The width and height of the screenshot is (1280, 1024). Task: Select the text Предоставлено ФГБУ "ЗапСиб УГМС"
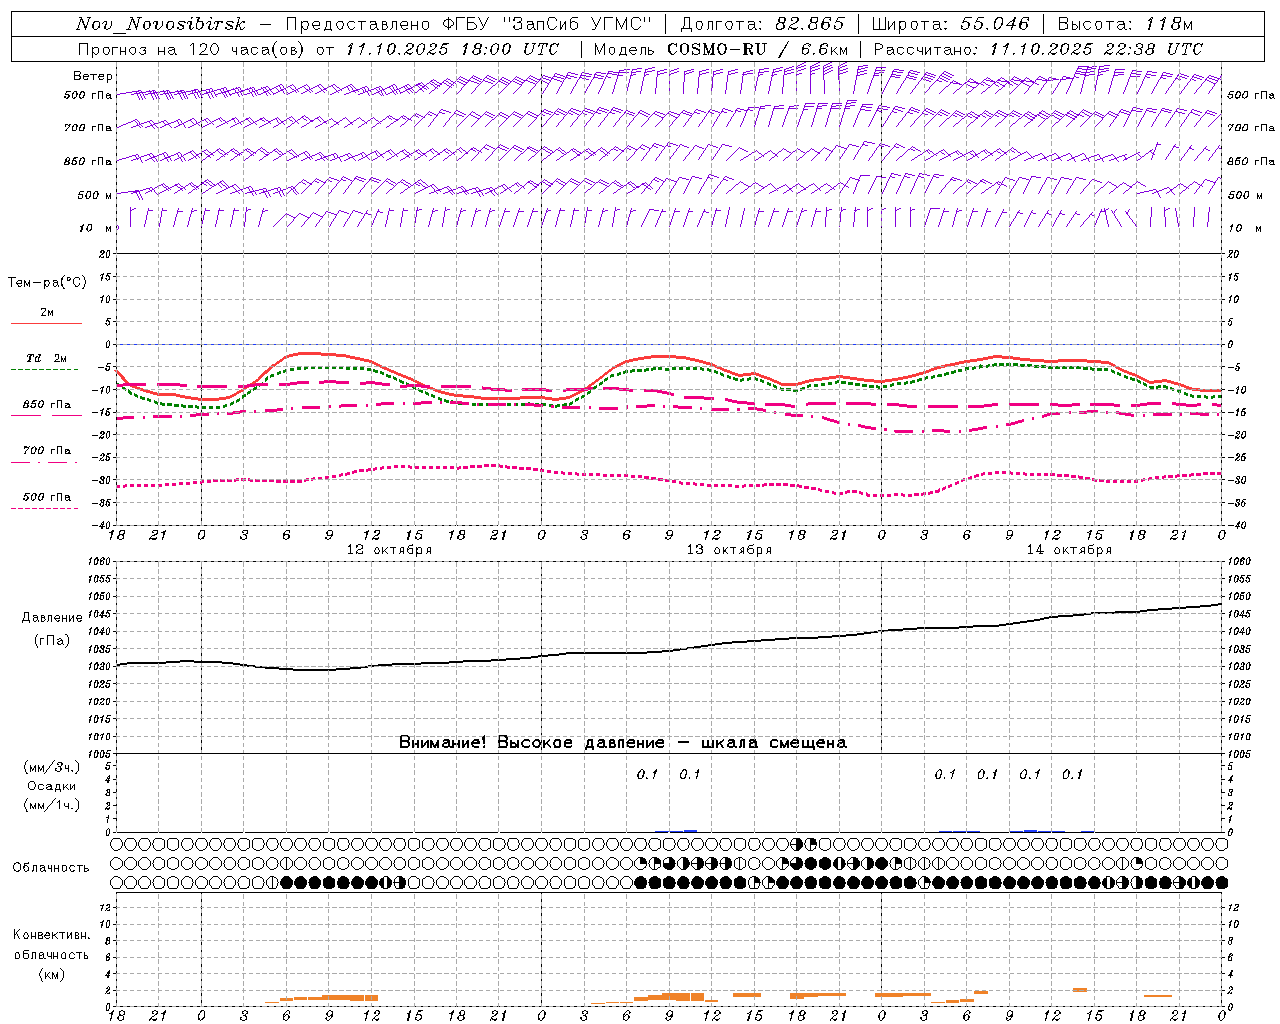(468, 24)
